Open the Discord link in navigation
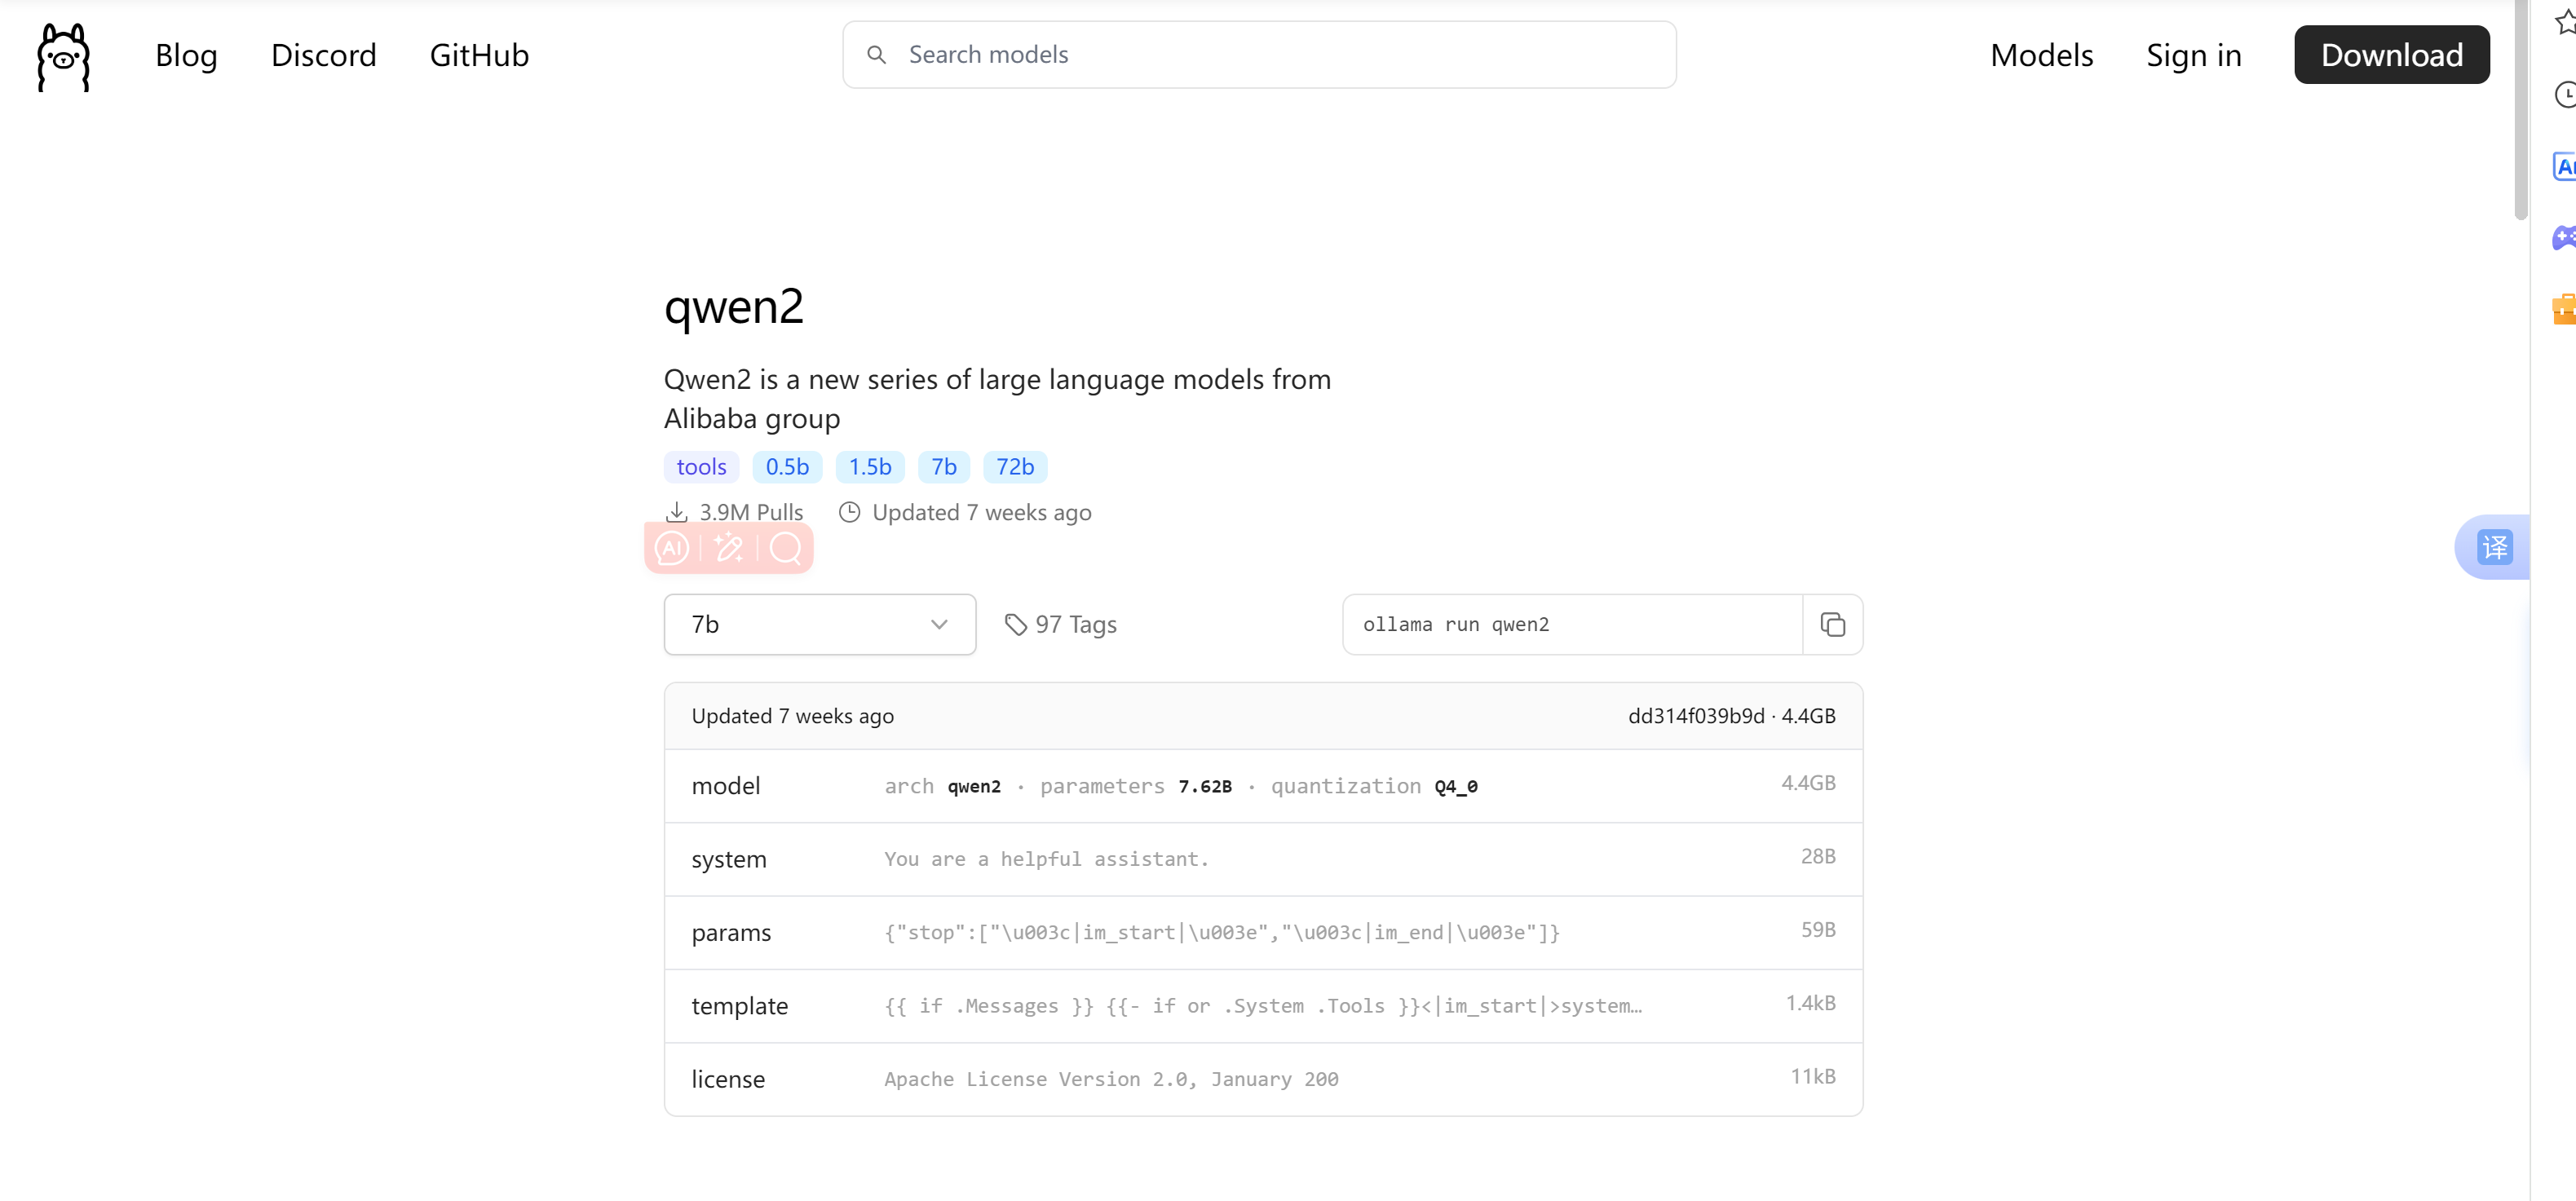The image size is (2576, 1201). [323, 55]
